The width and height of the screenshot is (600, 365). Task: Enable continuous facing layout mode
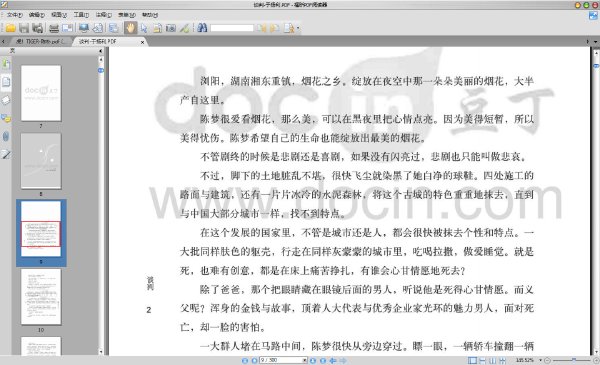pyautogui.click(x=502, y=360)
